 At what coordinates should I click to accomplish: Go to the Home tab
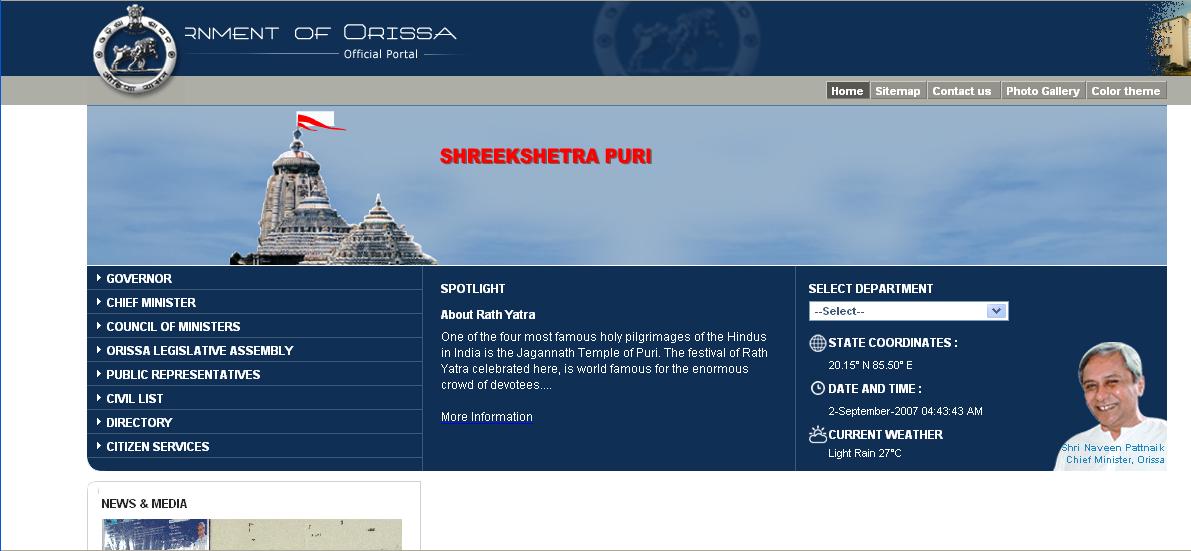(x=847, y=91)
